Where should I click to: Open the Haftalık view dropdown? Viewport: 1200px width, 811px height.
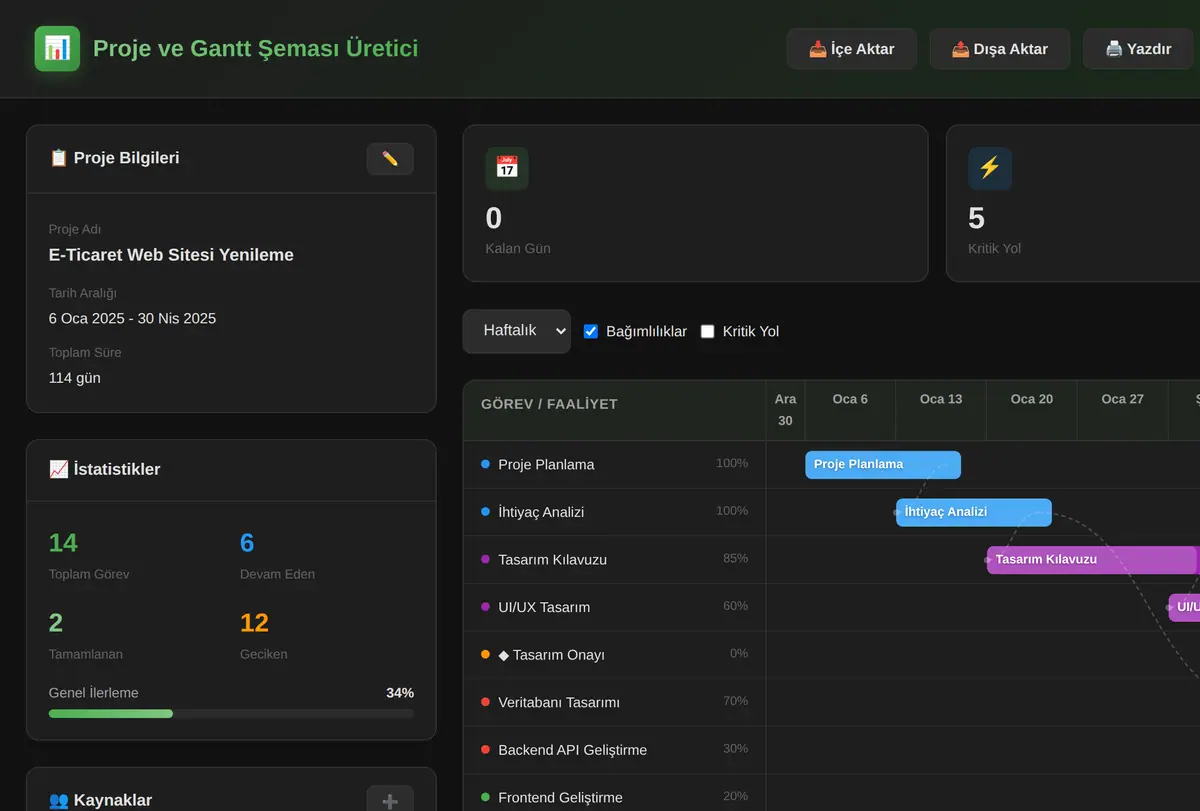[x=516, y=331]
